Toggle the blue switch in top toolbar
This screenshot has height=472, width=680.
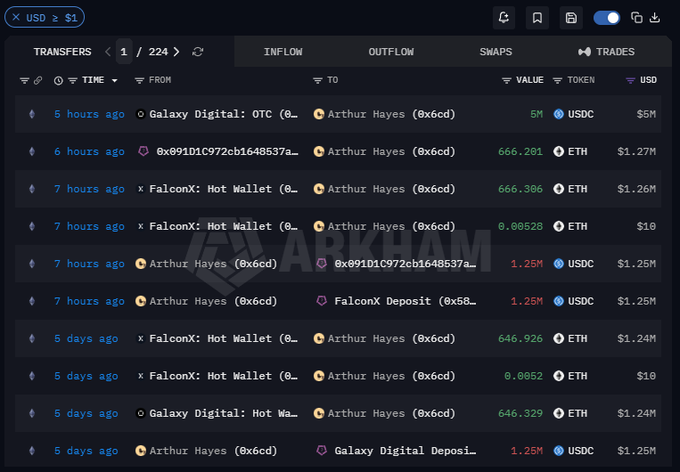pos(606,18)
